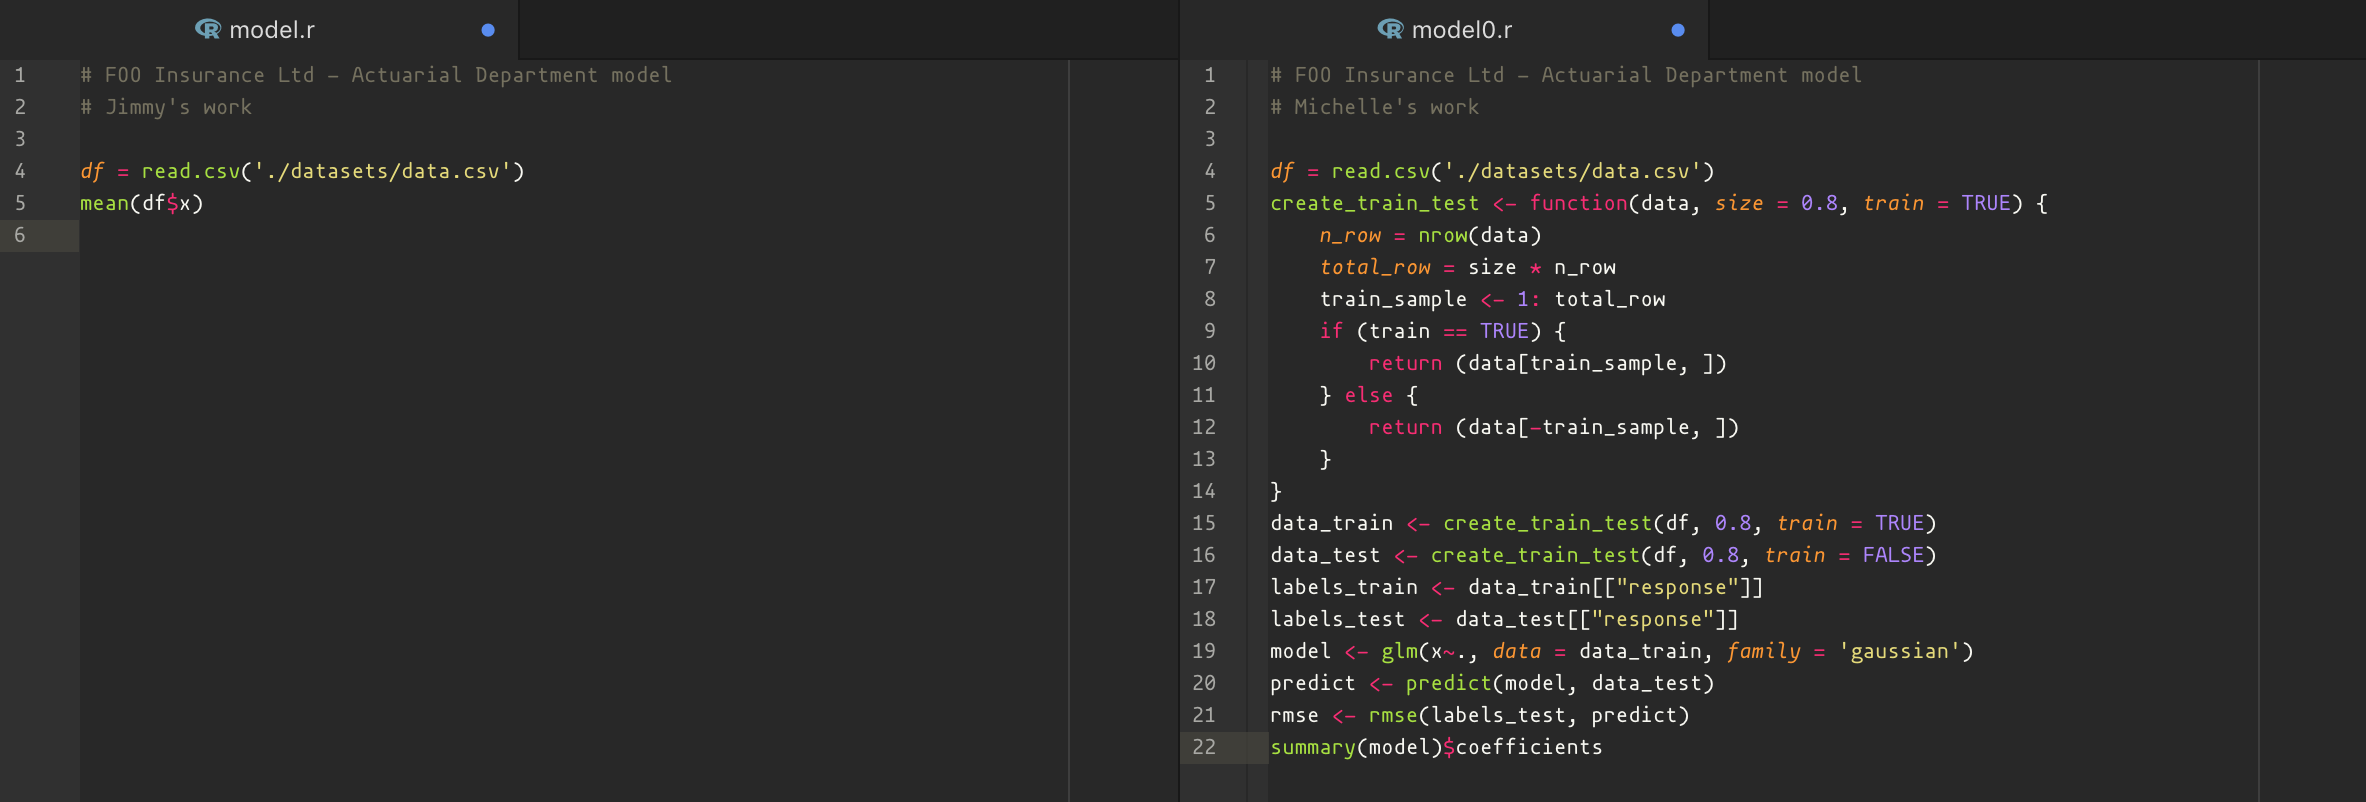Click the "Michelle's work" comment line
The height and width of the screenshot is (802, 2366).
tap(1374, 107)
